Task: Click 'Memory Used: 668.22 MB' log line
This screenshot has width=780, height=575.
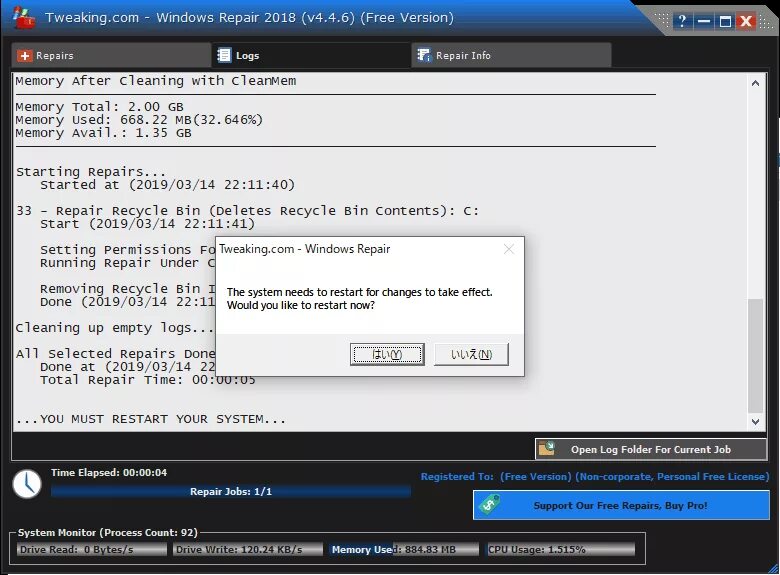Action: point(139,120)
